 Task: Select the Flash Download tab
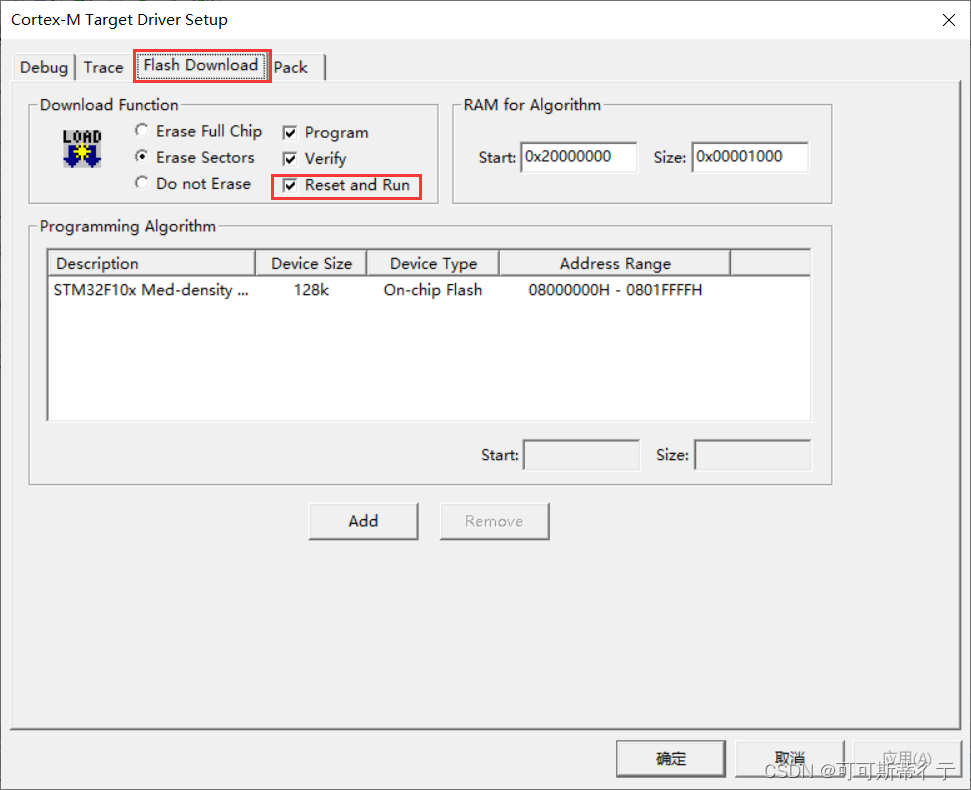[201, 66]
